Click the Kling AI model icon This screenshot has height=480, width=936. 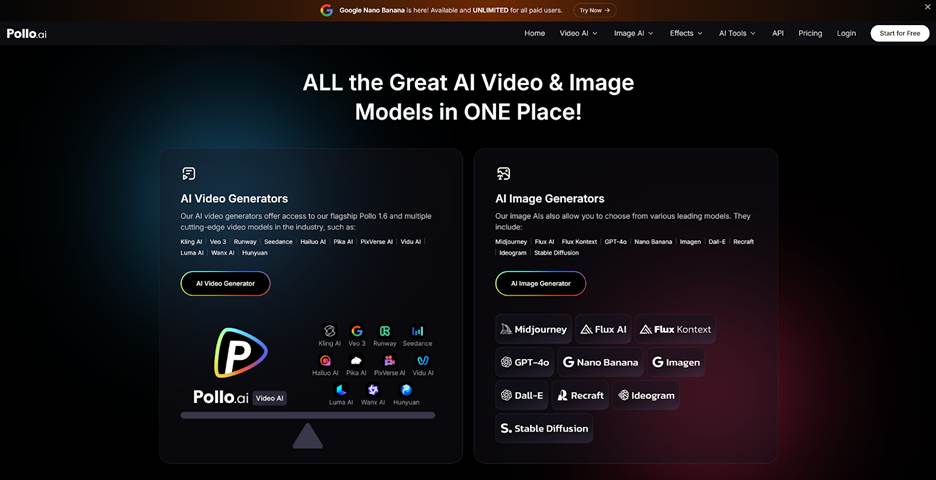coord(329,331)
